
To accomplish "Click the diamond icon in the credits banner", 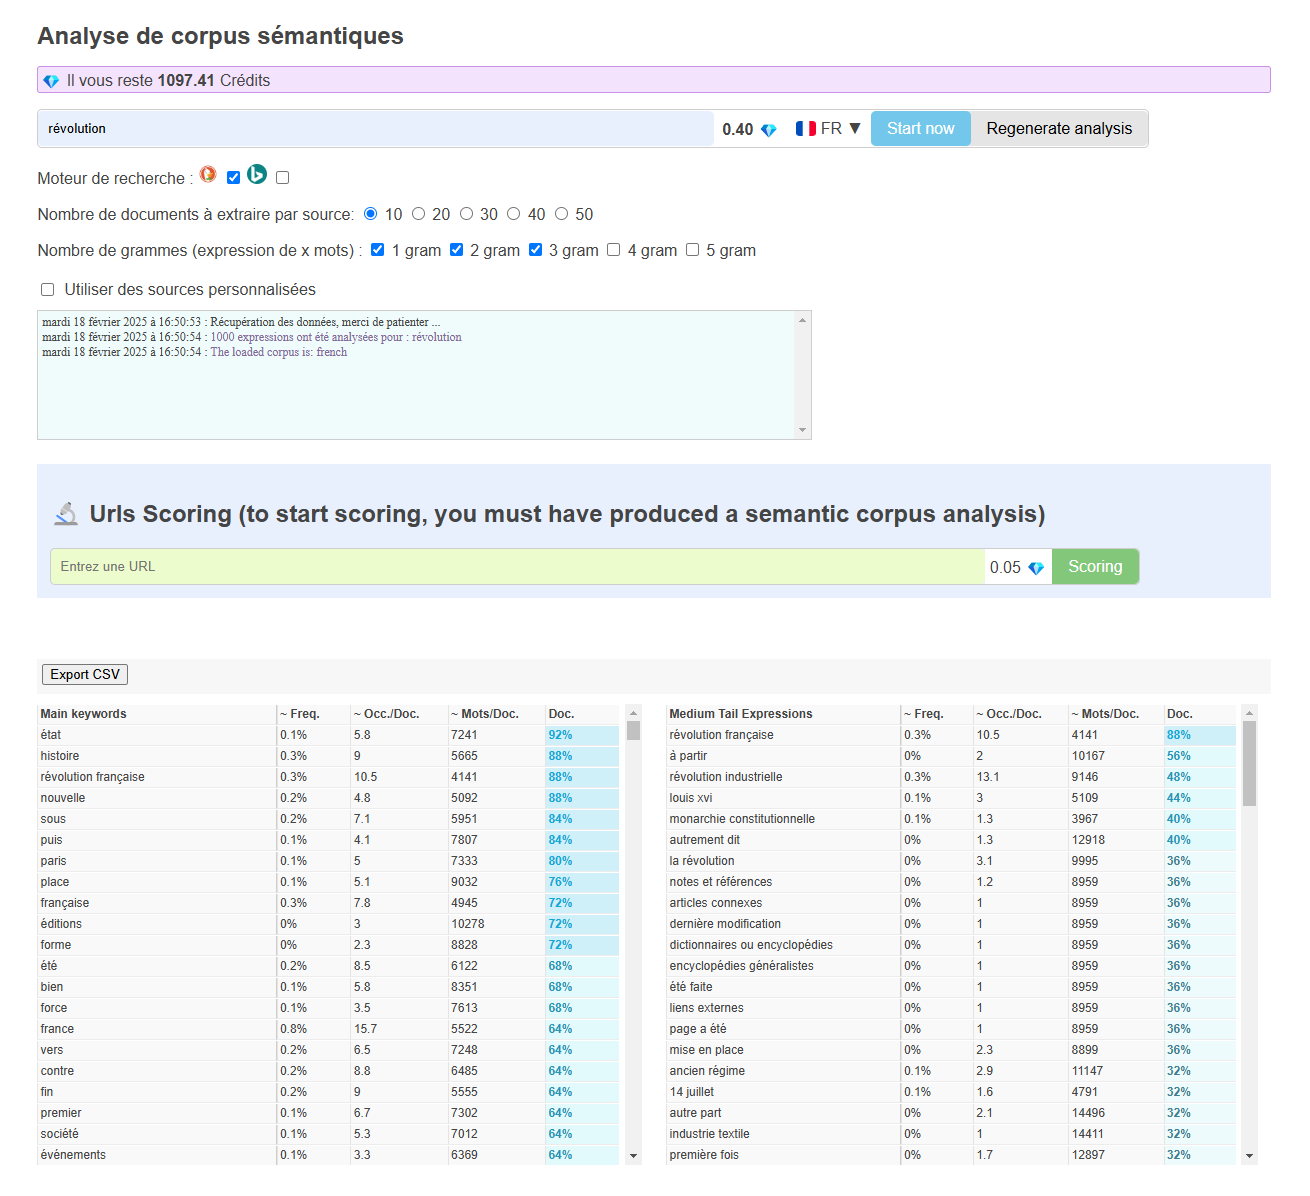I will tap(51, 81).
